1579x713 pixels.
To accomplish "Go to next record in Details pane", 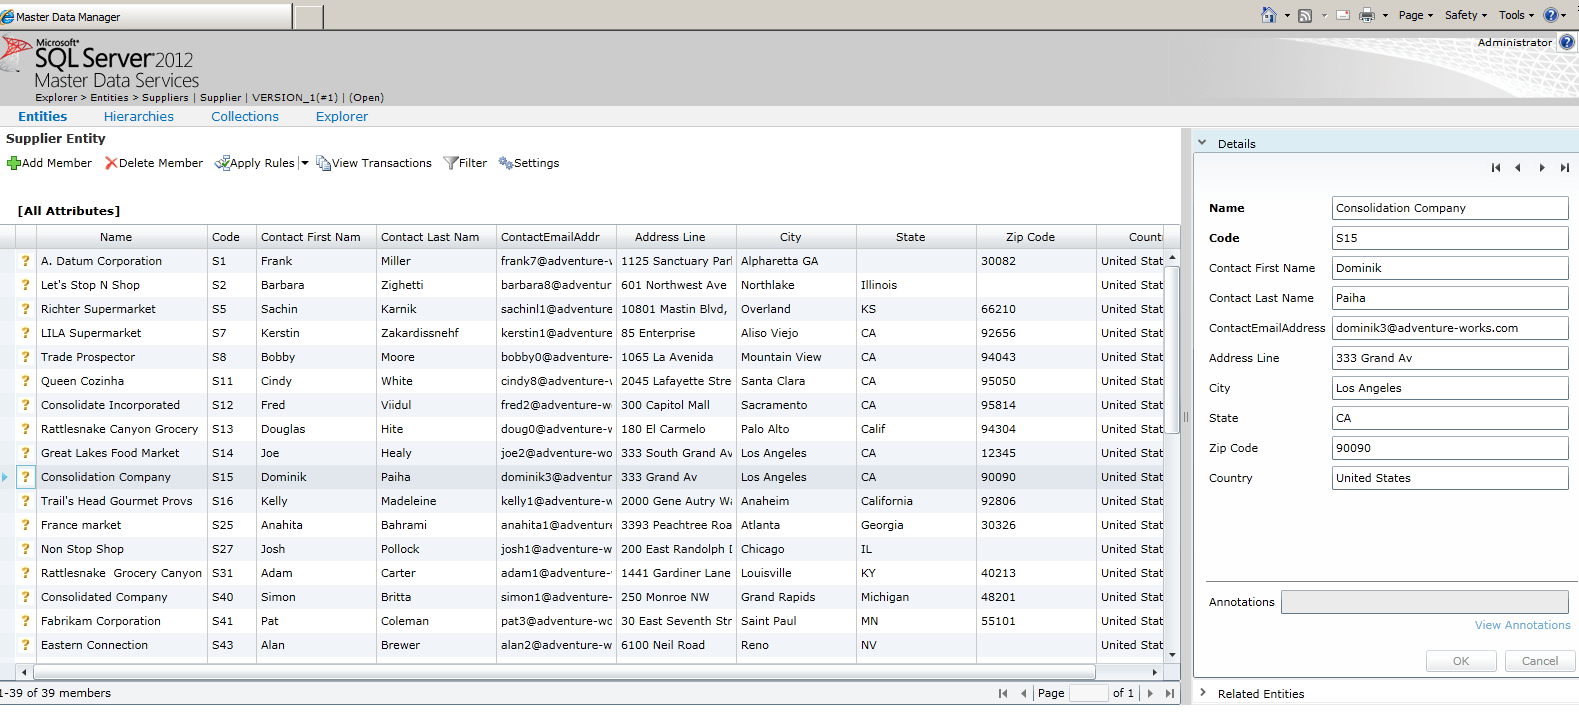I will click(x=1542, y=168).
